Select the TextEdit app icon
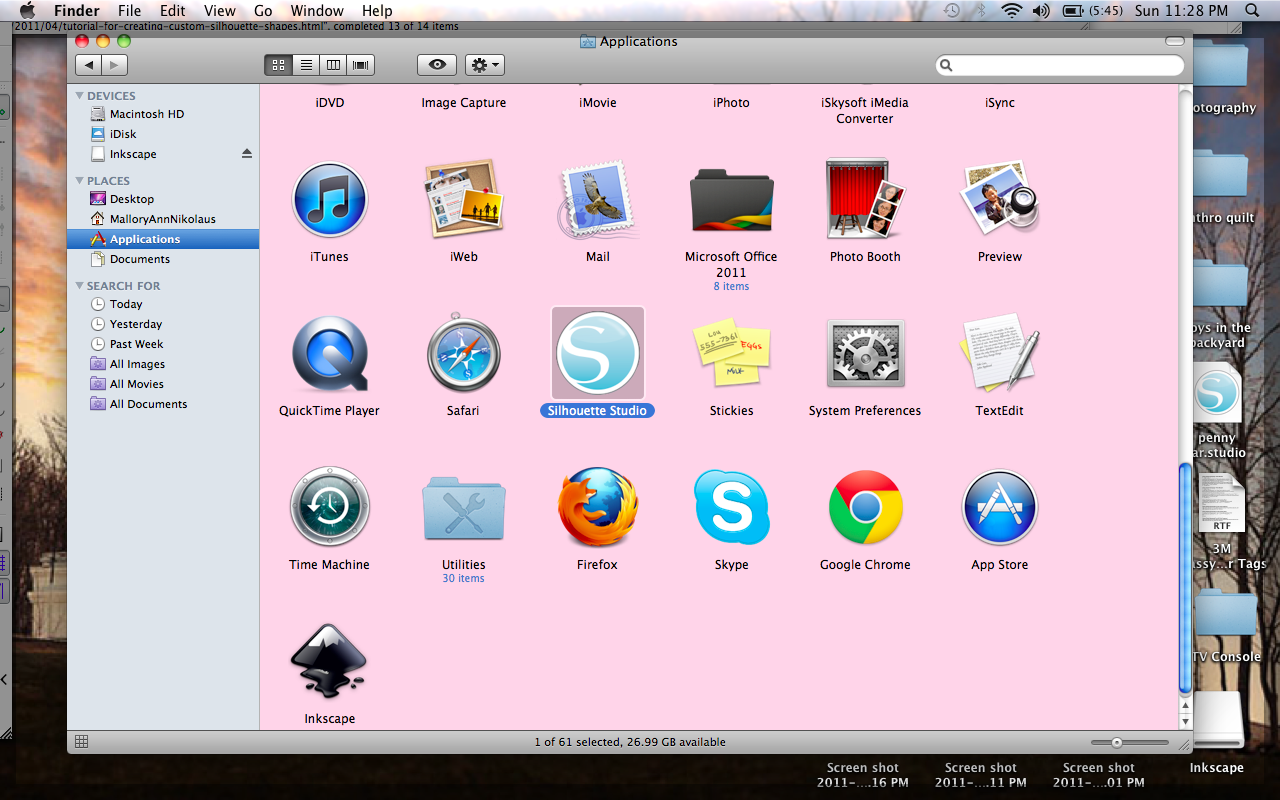Viewport: 1280px width, 800px height. (999, 355)
